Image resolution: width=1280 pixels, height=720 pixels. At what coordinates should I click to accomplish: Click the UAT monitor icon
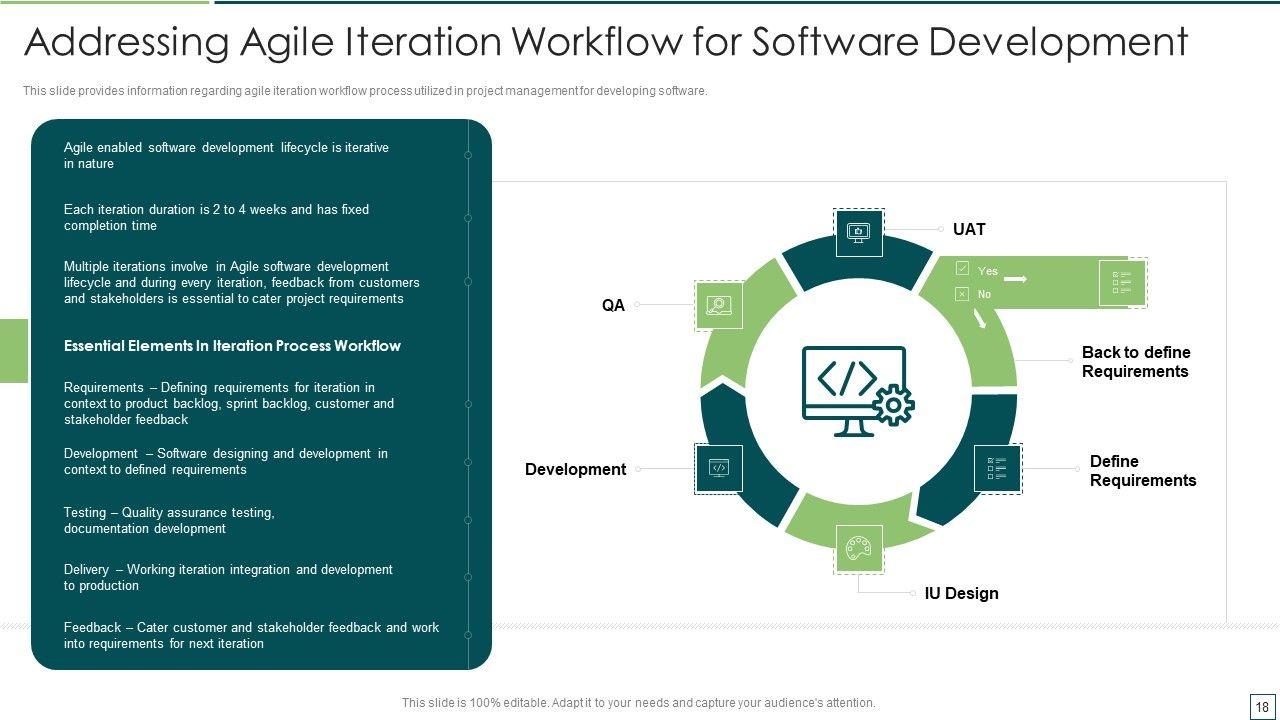[858, 232]
